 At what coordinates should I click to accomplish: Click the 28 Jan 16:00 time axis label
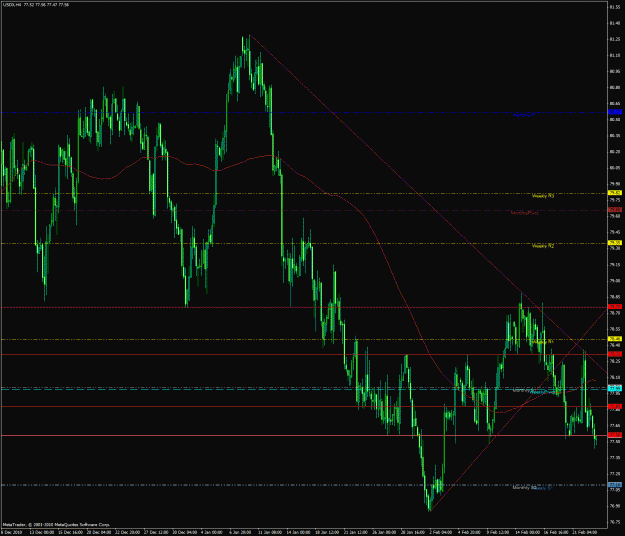tap(413, 532)
